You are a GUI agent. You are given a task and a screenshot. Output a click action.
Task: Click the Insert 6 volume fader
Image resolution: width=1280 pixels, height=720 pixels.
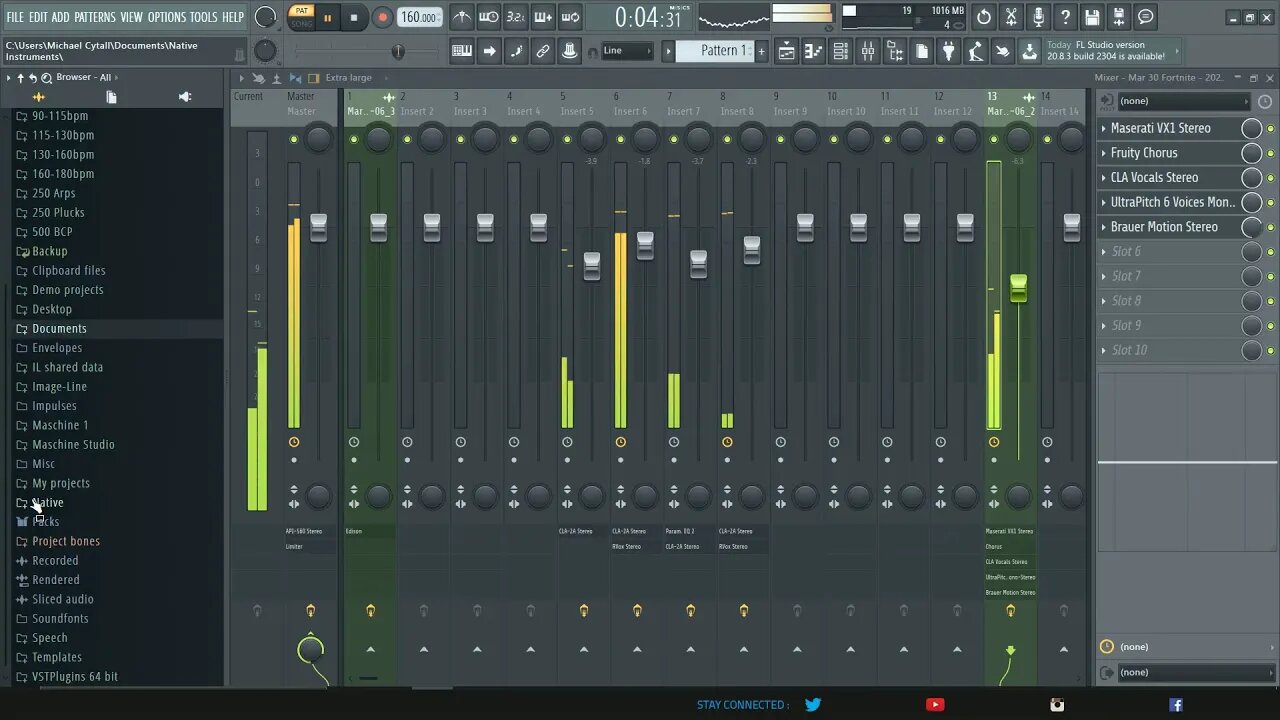pyautogui.click(x=645, y=246)
